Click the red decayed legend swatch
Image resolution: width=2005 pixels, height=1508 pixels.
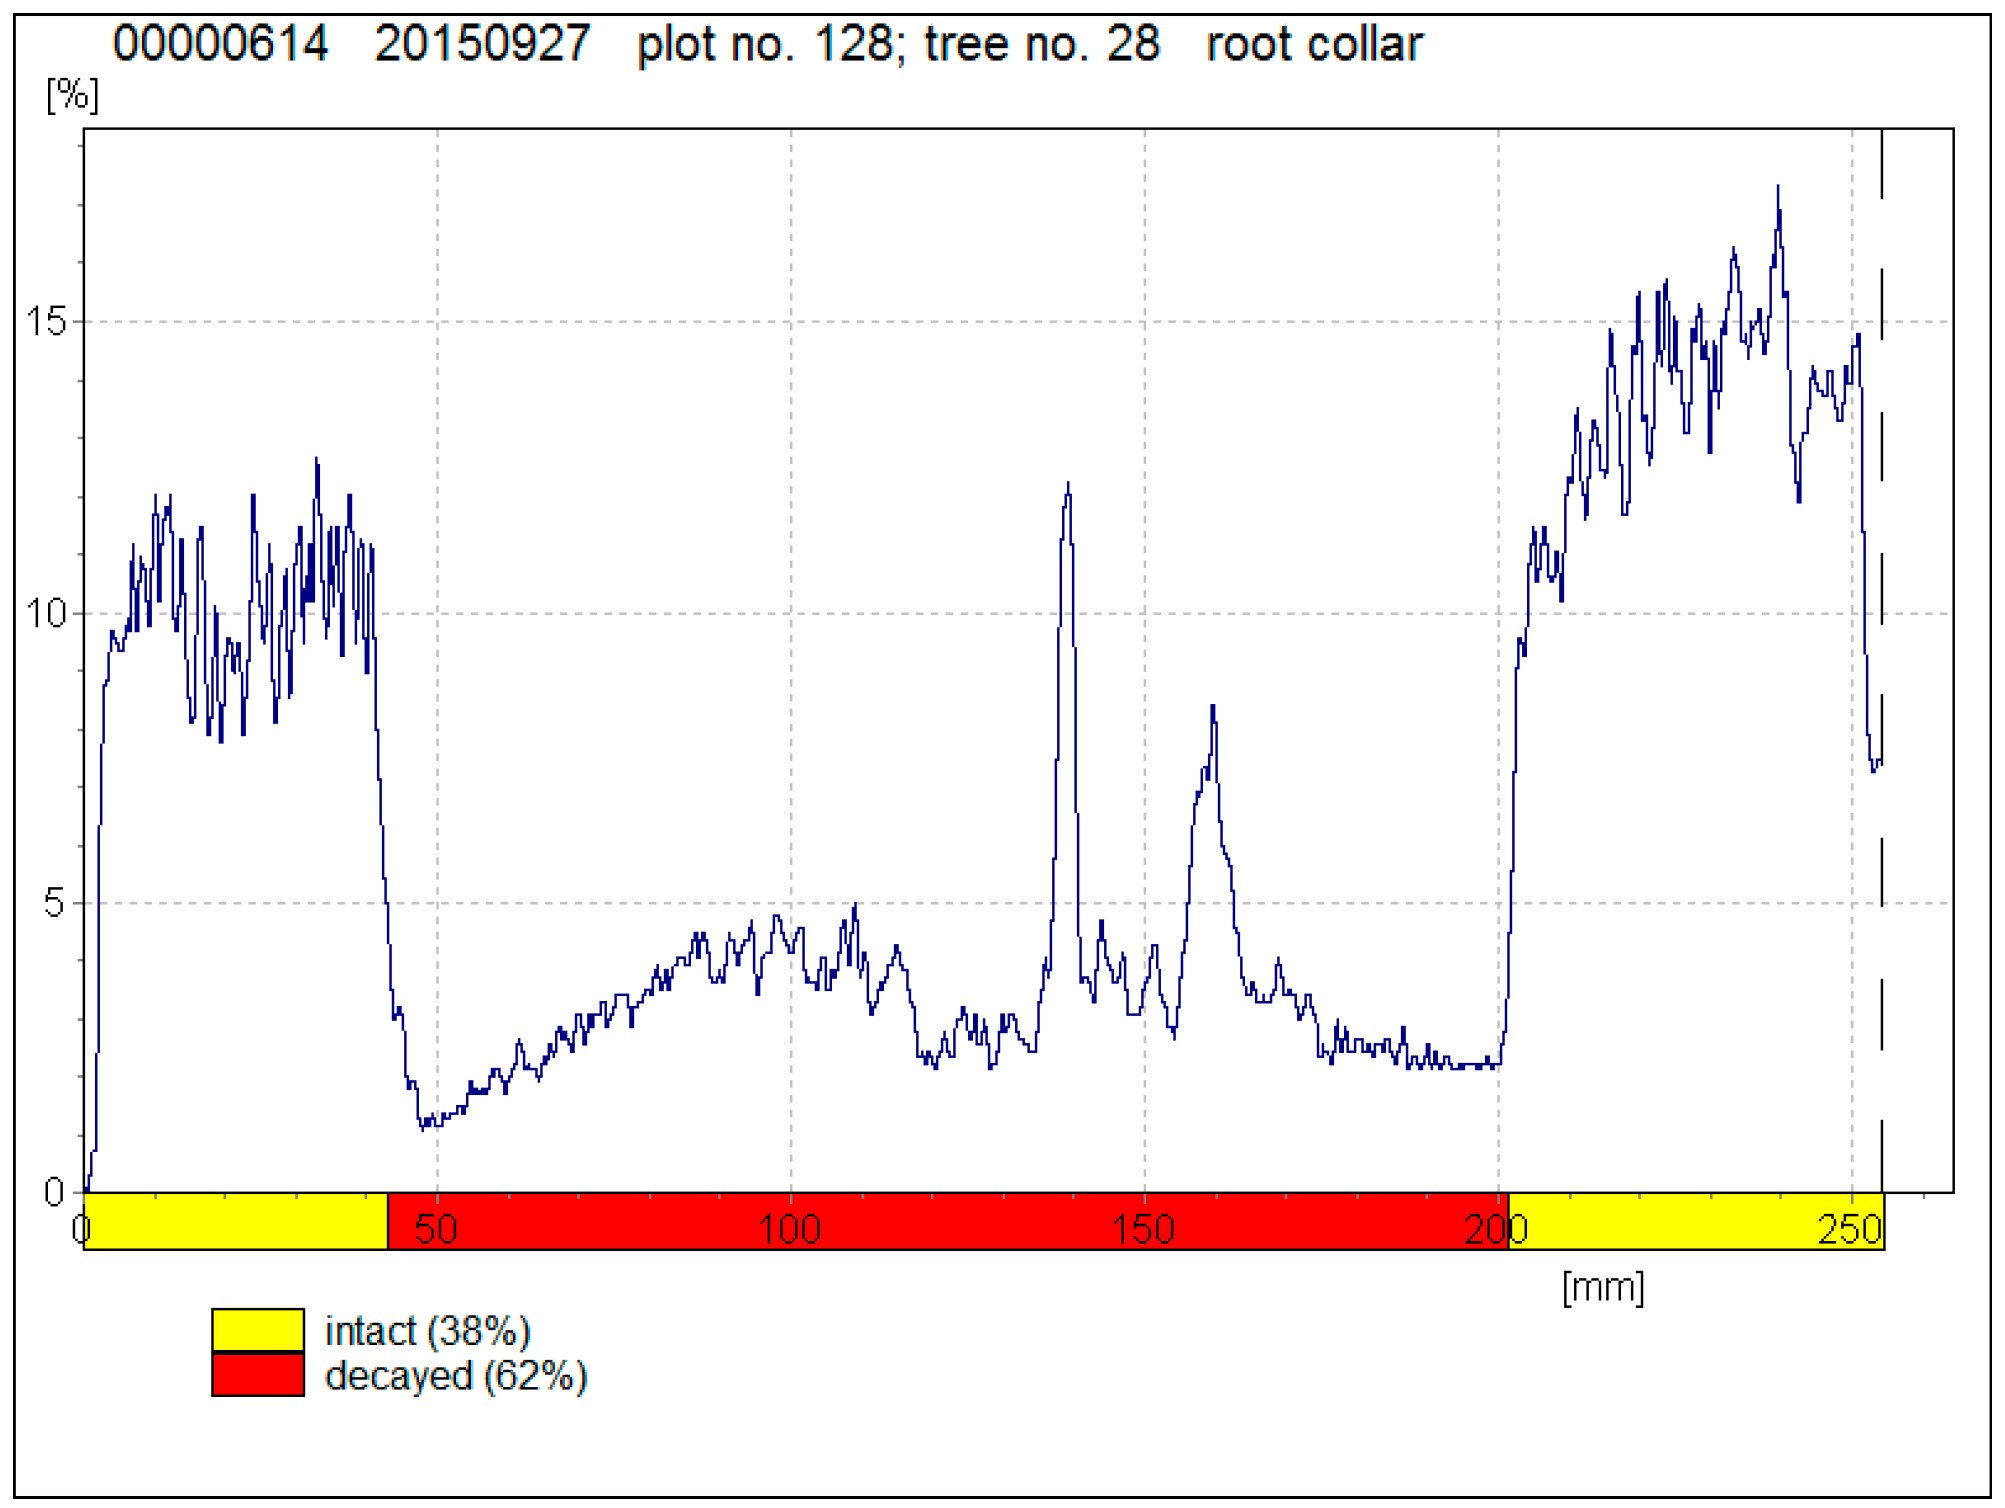point(258,1374)
